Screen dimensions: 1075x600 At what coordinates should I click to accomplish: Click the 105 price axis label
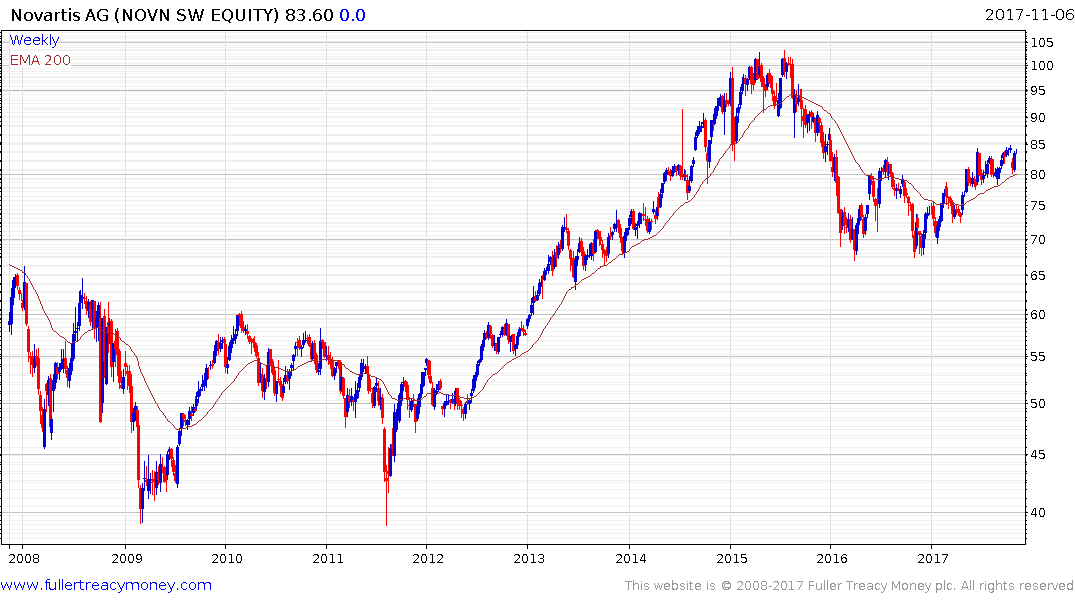tap(1042, 43)
